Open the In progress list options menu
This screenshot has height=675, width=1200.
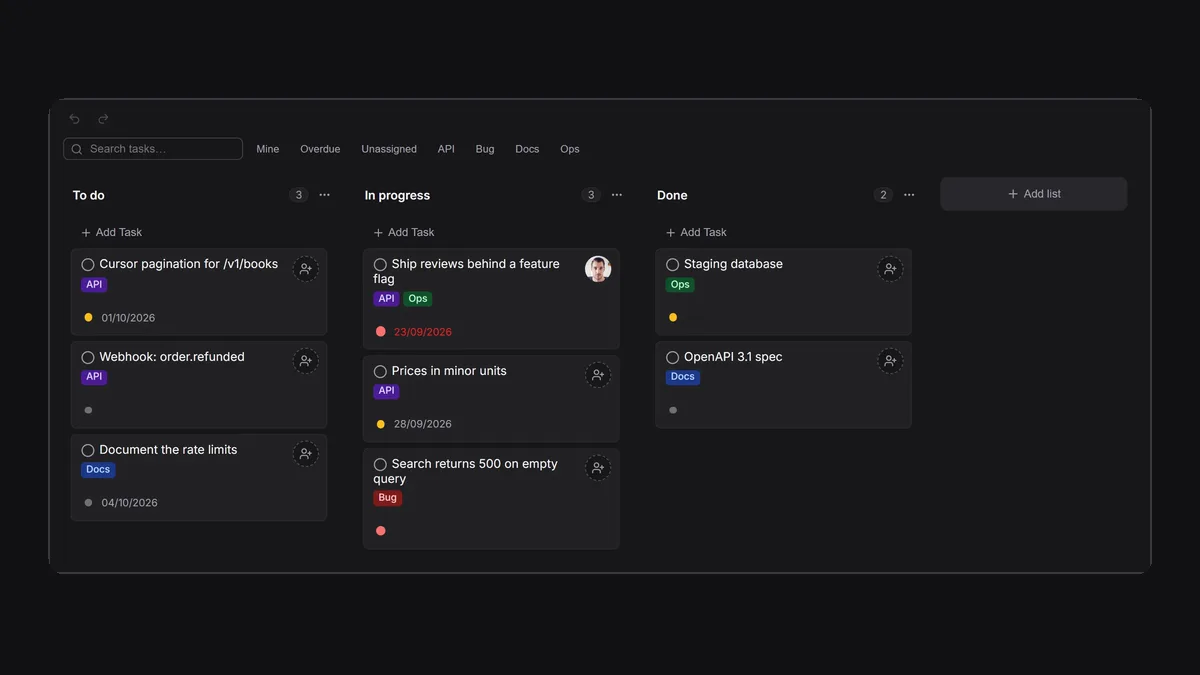tap(616, 195)
